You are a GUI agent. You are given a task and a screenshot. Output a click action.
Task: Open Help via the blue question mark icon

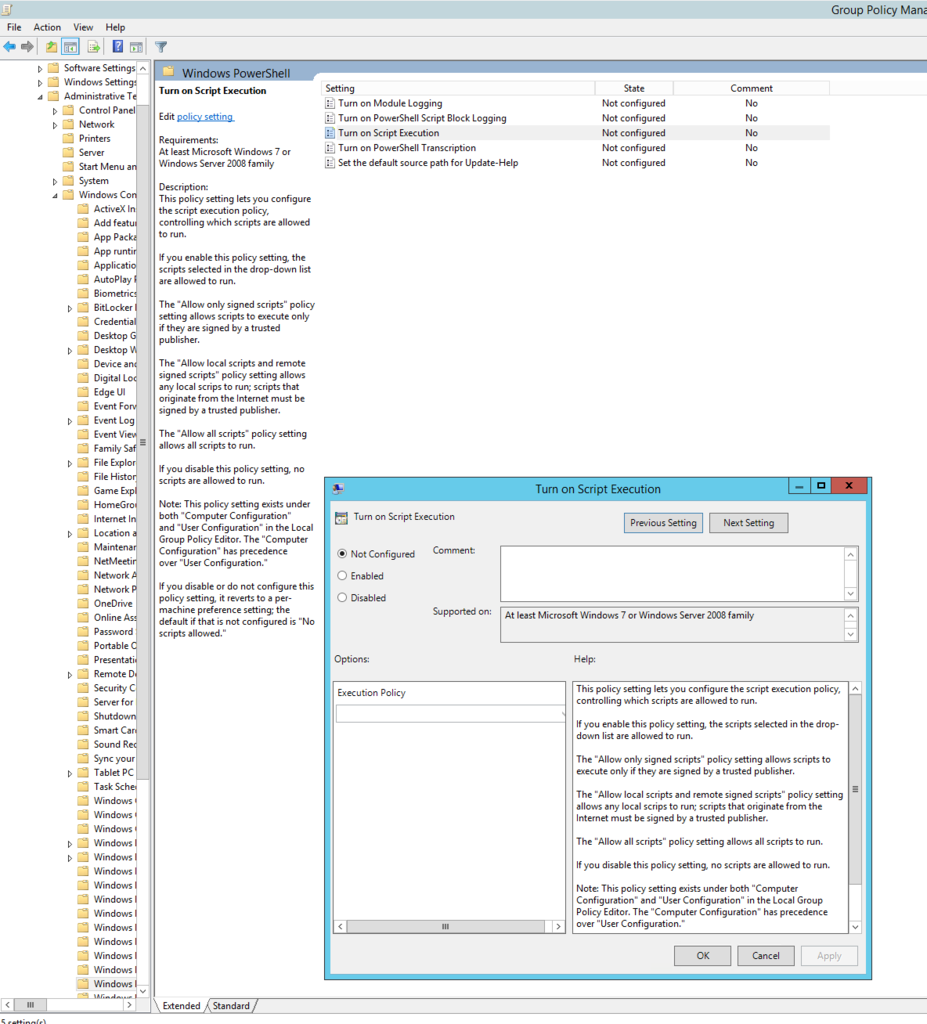(x=118, y=46)
